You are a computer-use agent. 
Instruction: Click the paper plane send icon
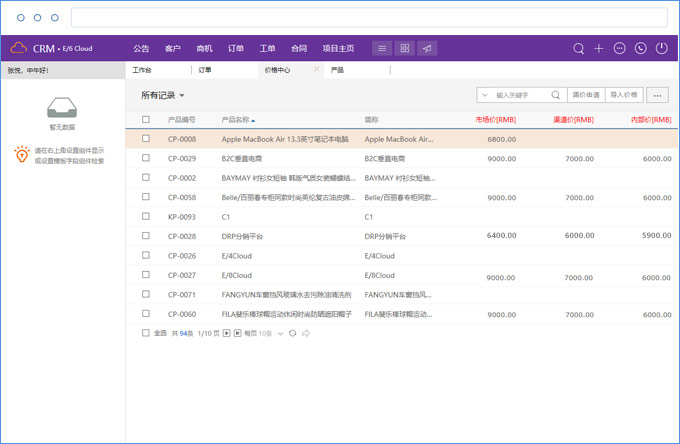point(426,48)
